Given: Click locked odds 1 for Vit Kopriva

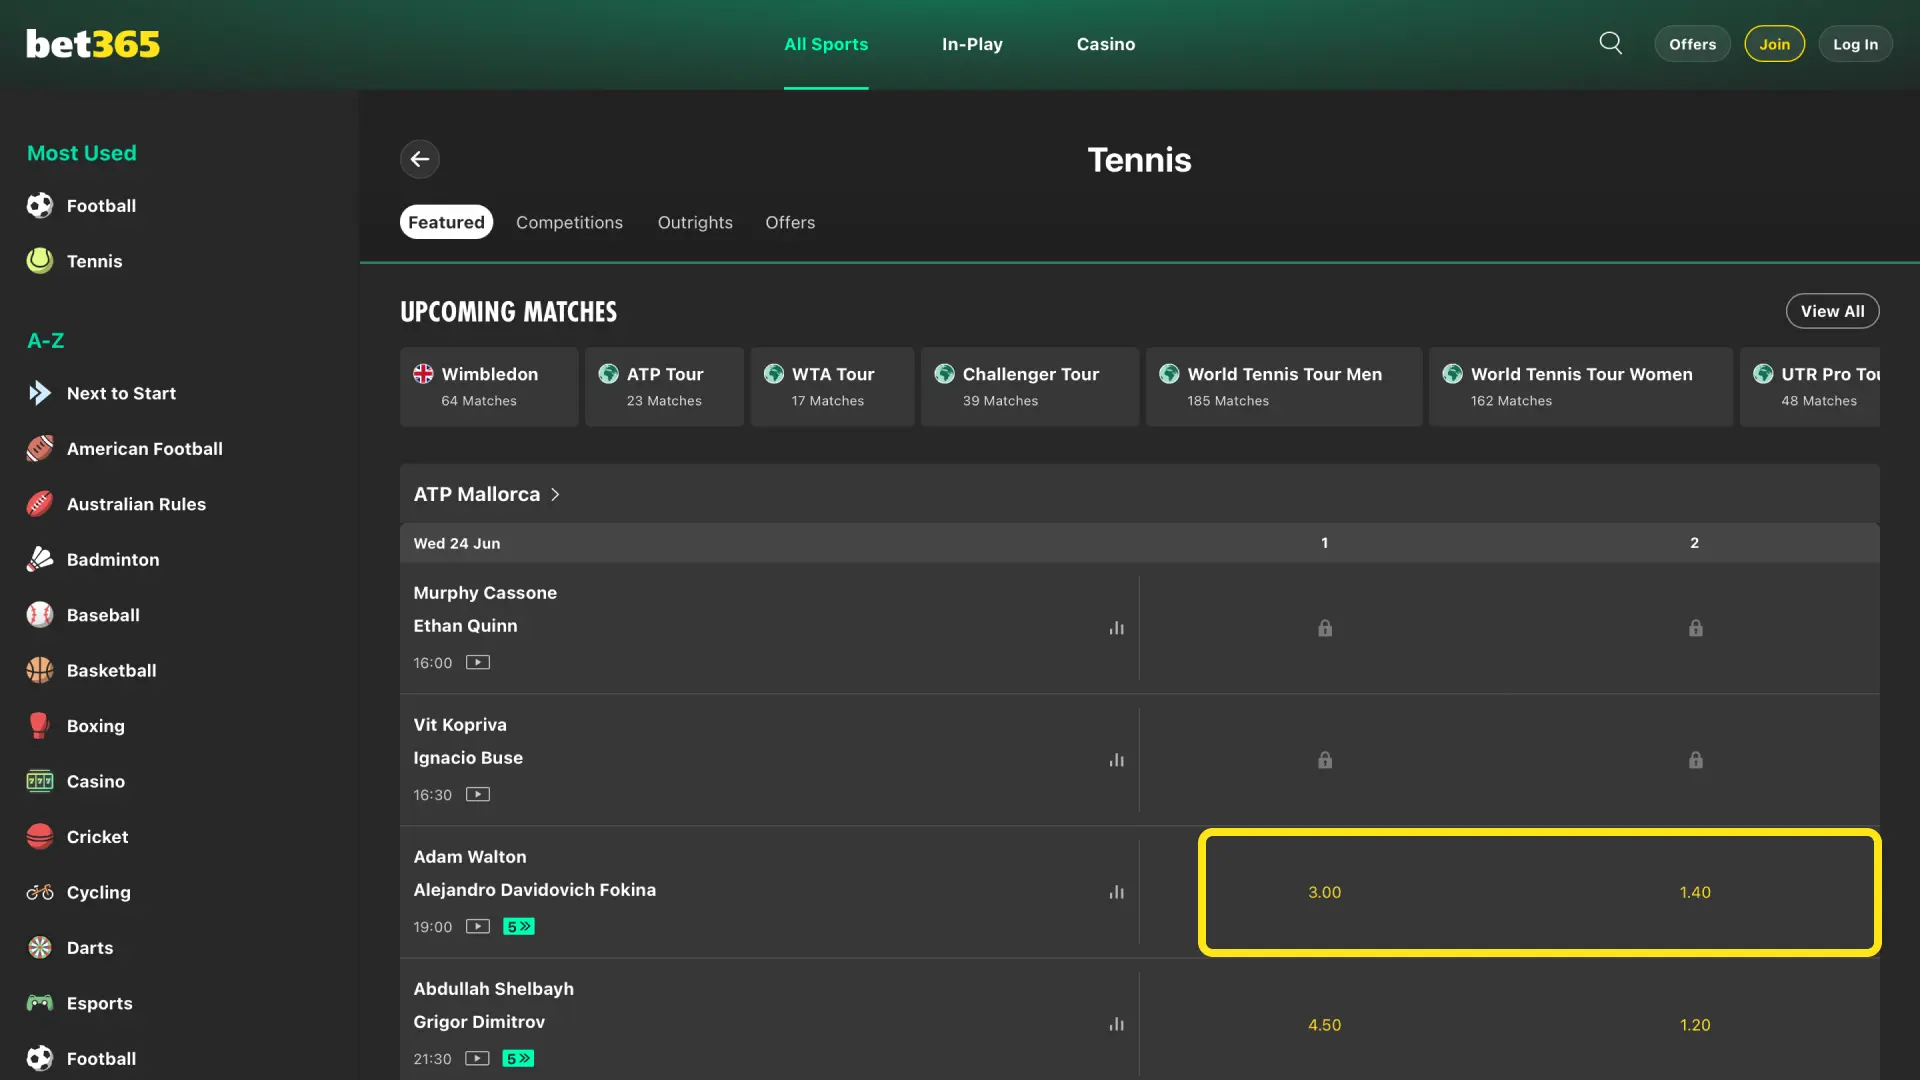Looking at the screenshot, I should (1324, 760).
